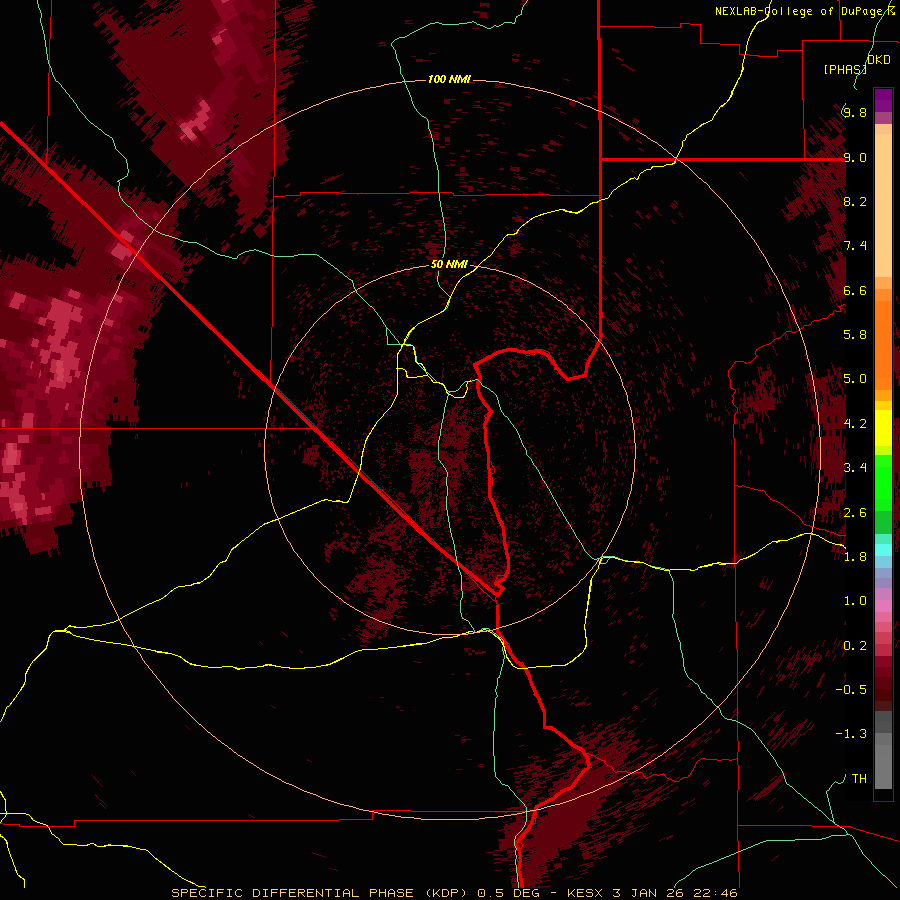Click the KESX 3 JAN 26 22:46 timestamp
Viewport: 900px width, 900px height.
click(652, 893)
